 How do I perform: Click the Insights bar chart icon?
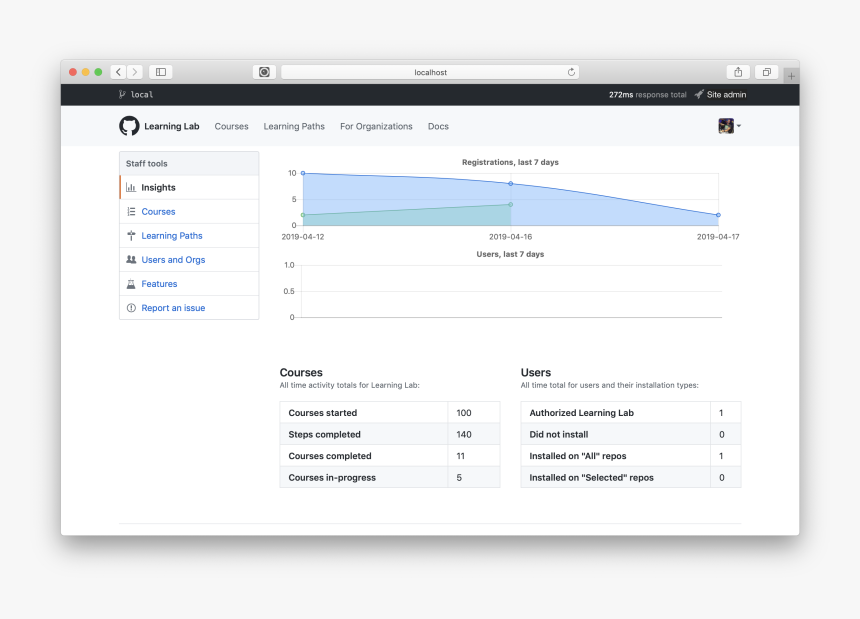(x=131, y=188)
